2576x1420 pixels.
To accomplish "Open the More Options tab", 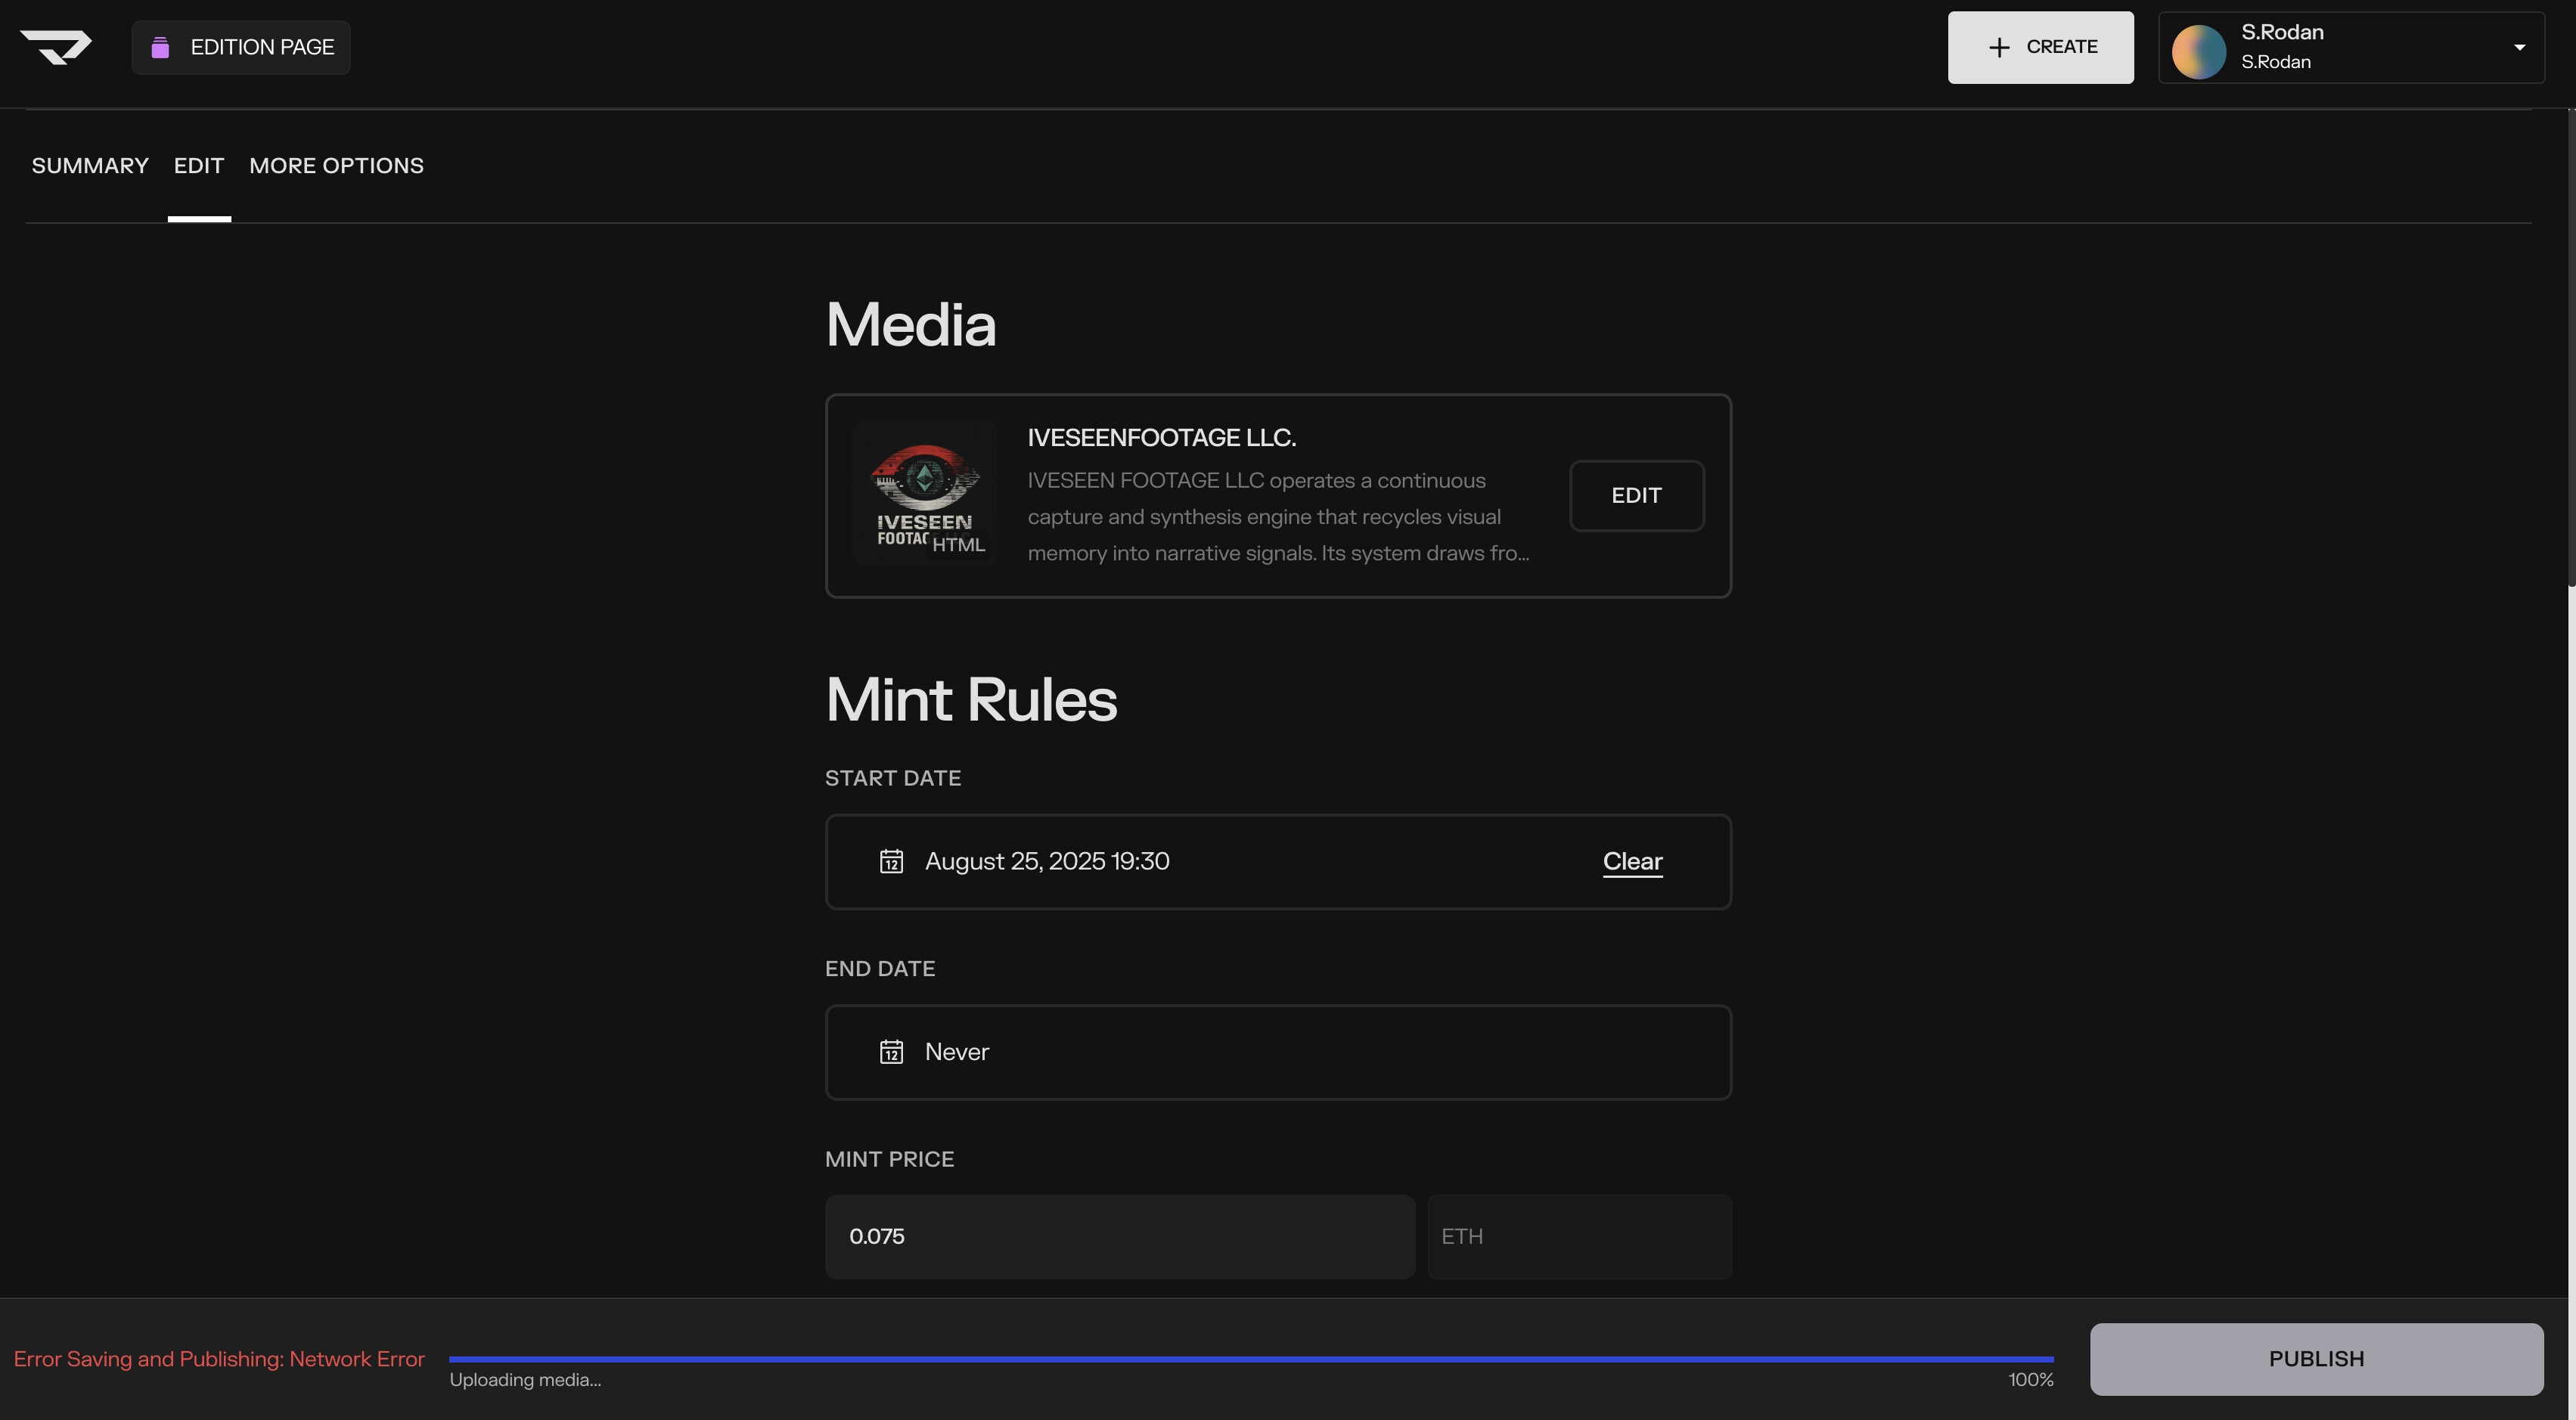I will [x=336, y=165].
